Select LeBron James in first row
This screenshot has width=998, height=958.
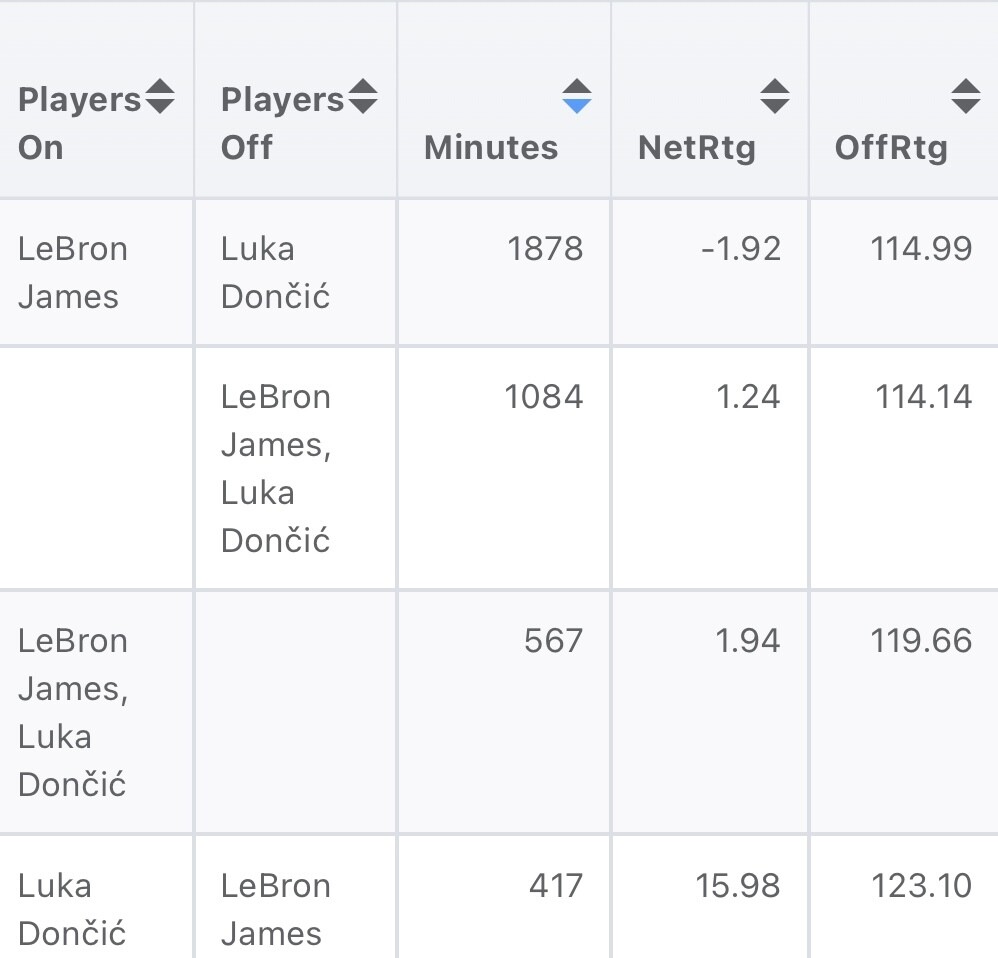[73, 272]
